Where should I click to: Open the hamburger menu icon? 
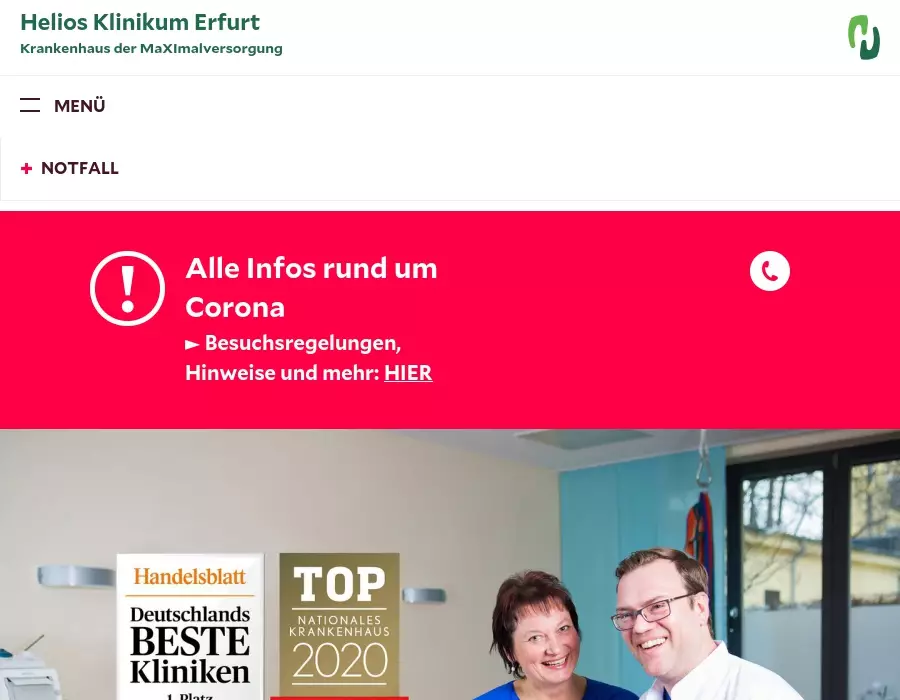click(x=30, y=105)
